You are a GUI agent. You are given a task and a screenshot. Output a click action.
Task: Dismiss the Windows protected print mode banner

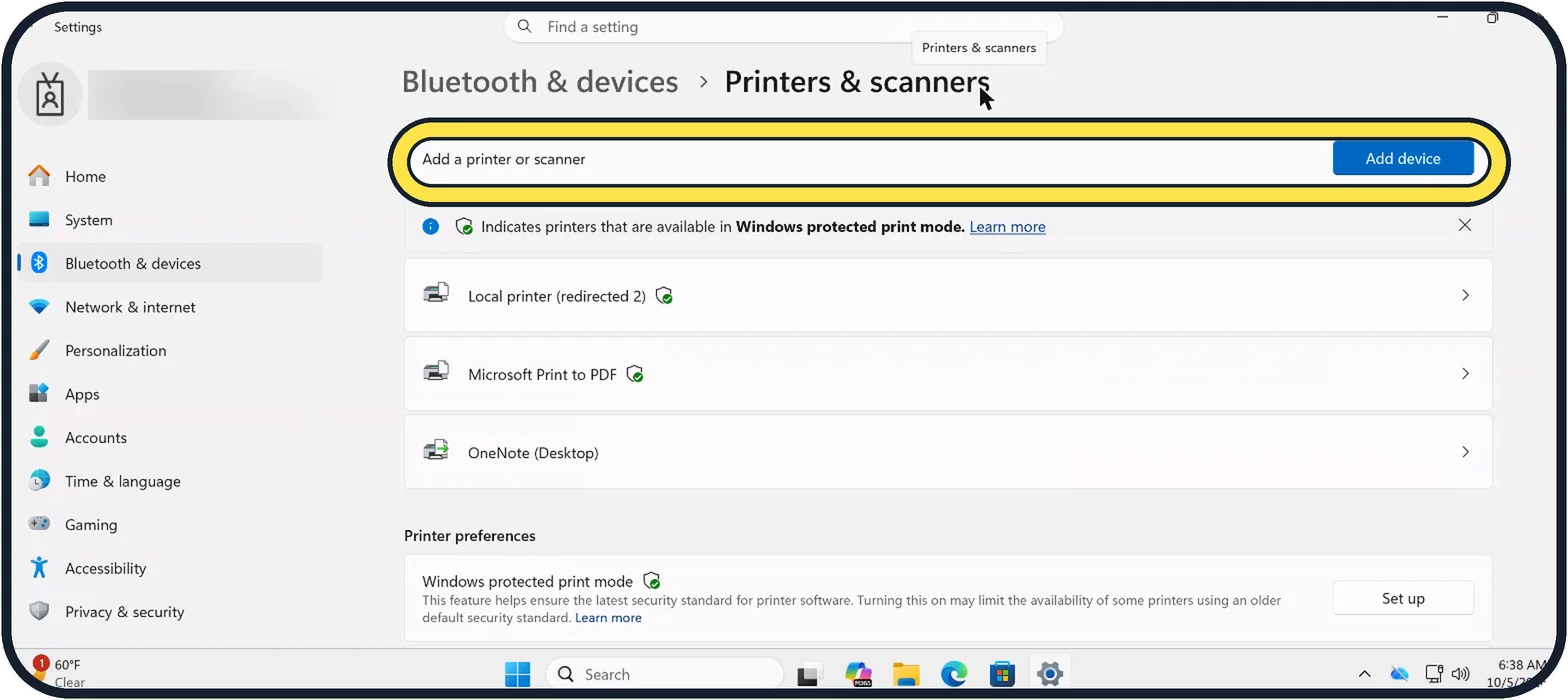pyautogui.click(x=1465, y=225)
